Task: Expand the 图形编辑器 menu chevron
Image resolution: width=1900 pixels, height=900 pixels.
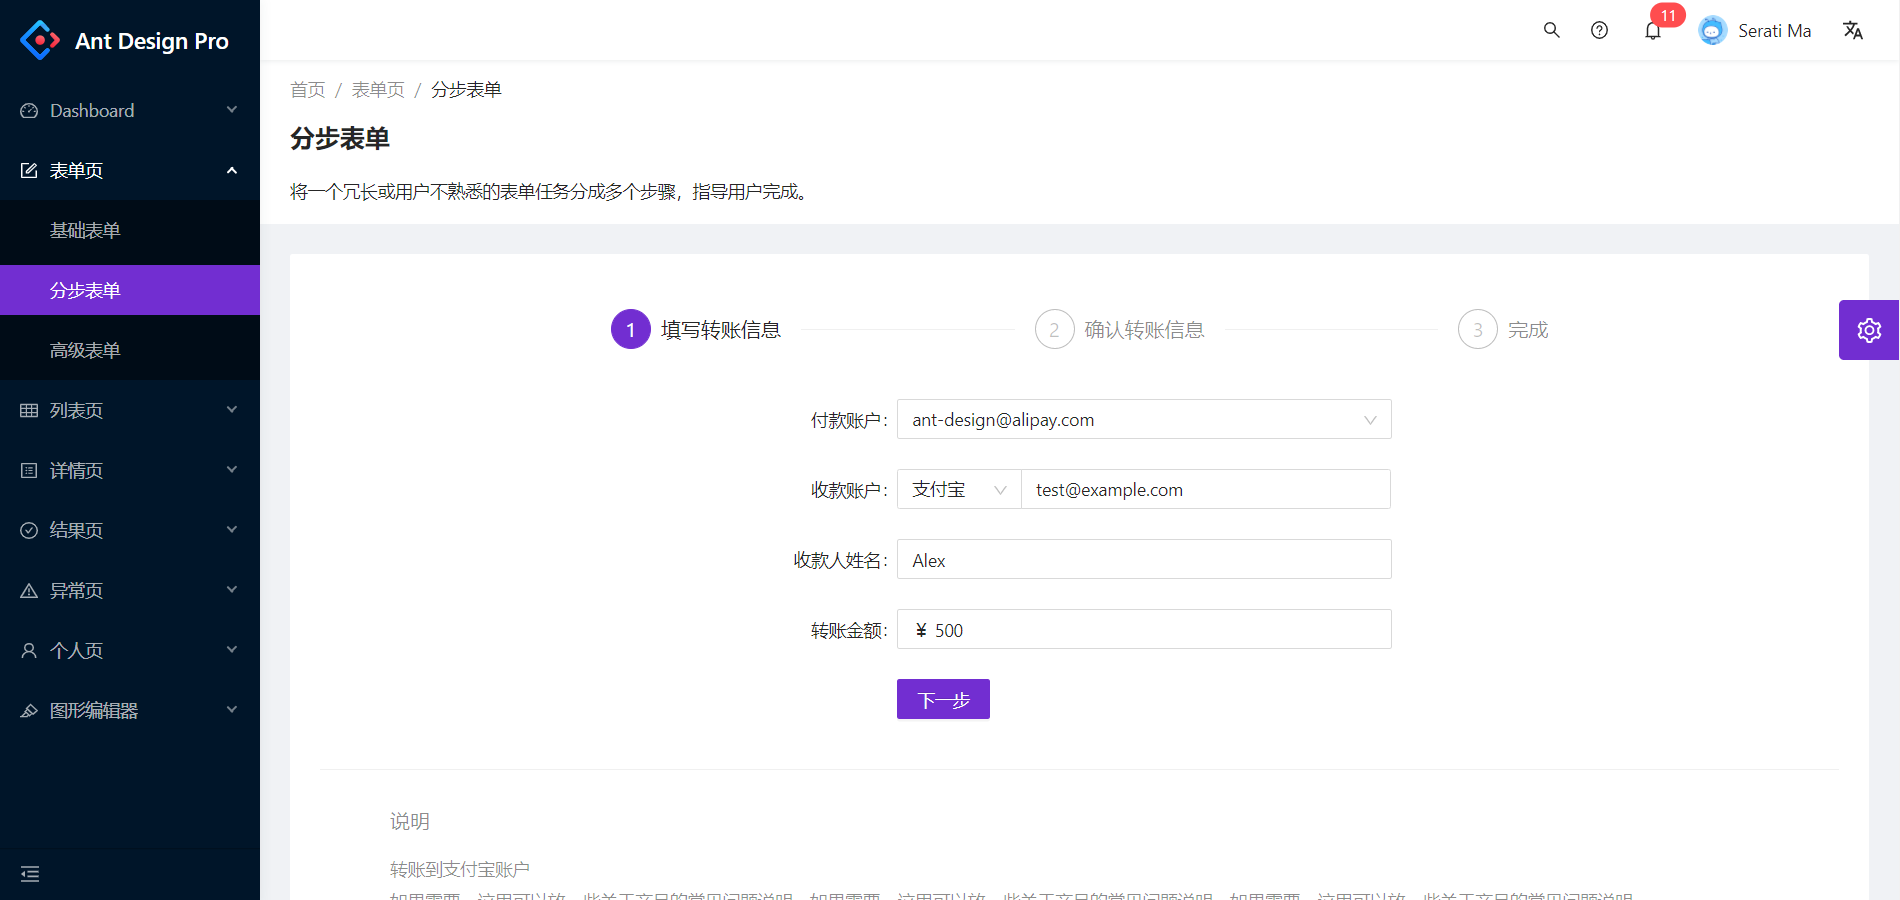Action: point(232,710)
